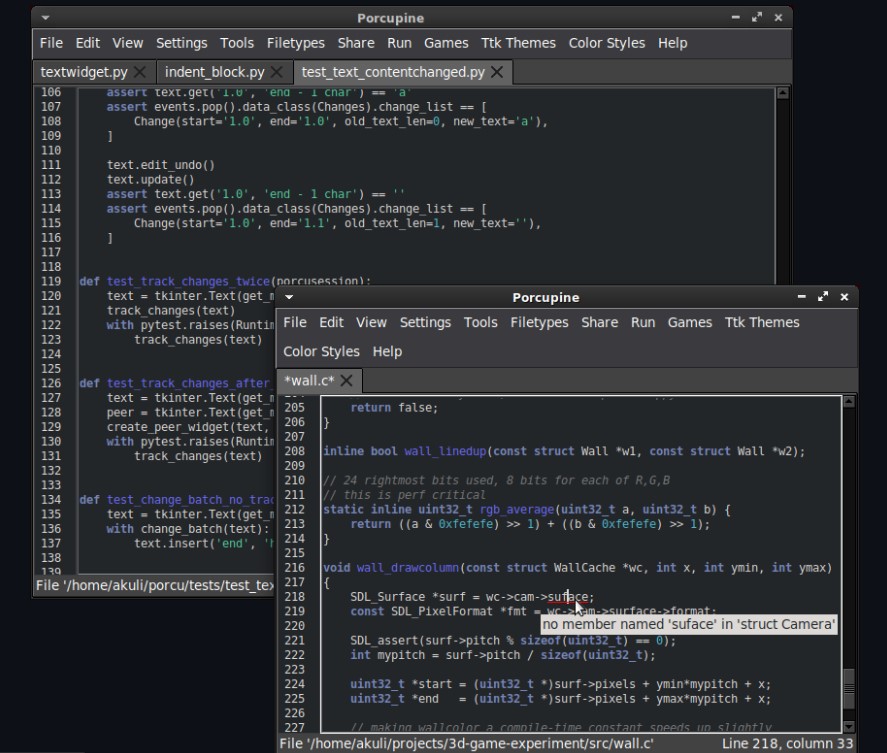
Task: Open Games menu in front wall.c window
Action: [x=690, y=322]
